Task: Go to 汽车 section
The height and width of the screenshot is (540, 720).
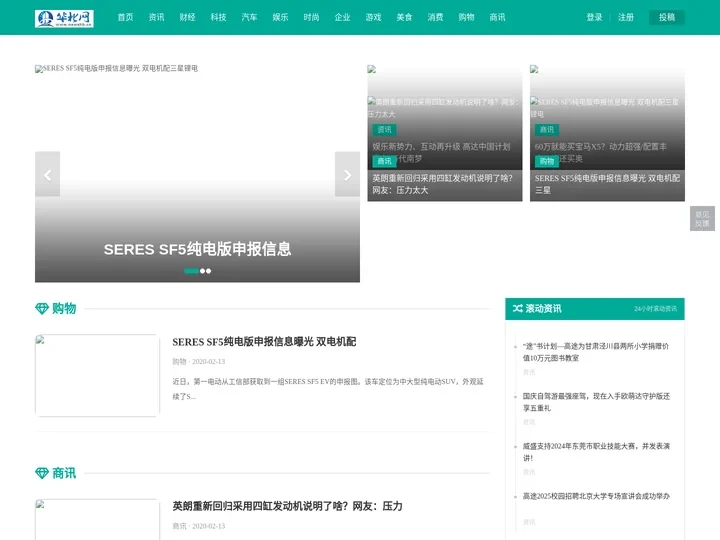Action: [x=249, y=17]
